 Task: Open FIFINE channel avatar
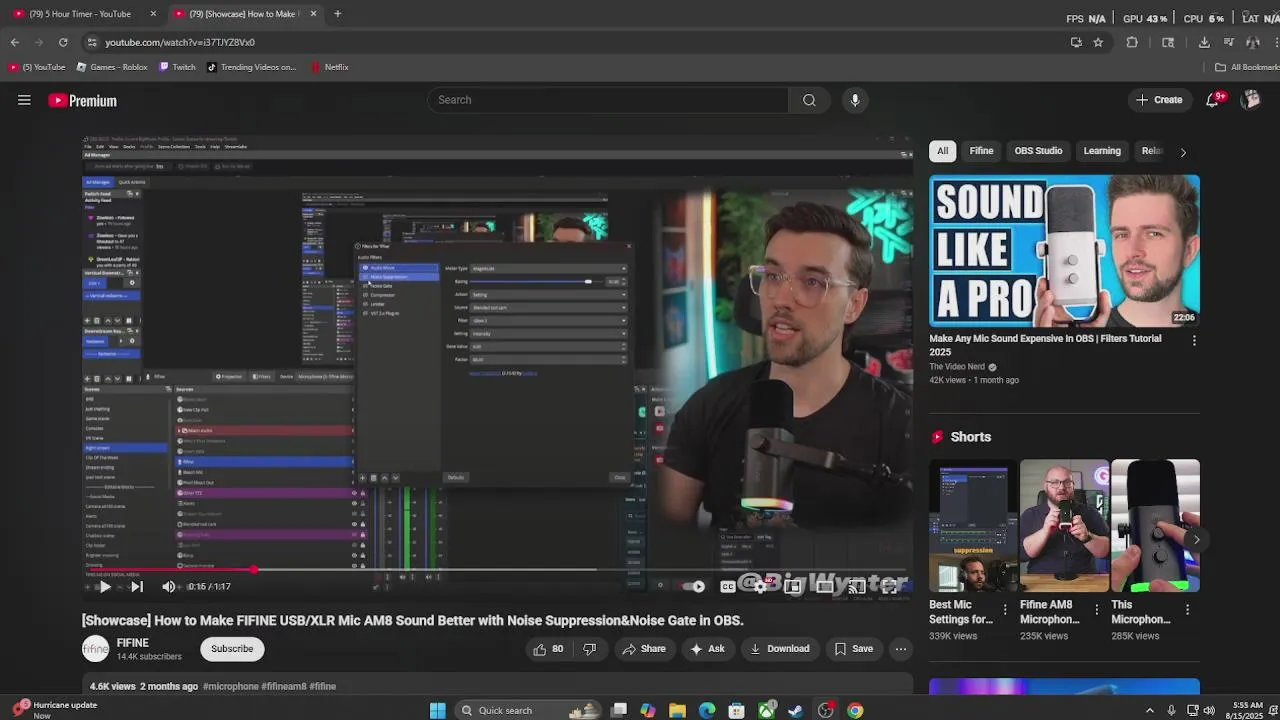pyautogui.click(x=95, y=649)
